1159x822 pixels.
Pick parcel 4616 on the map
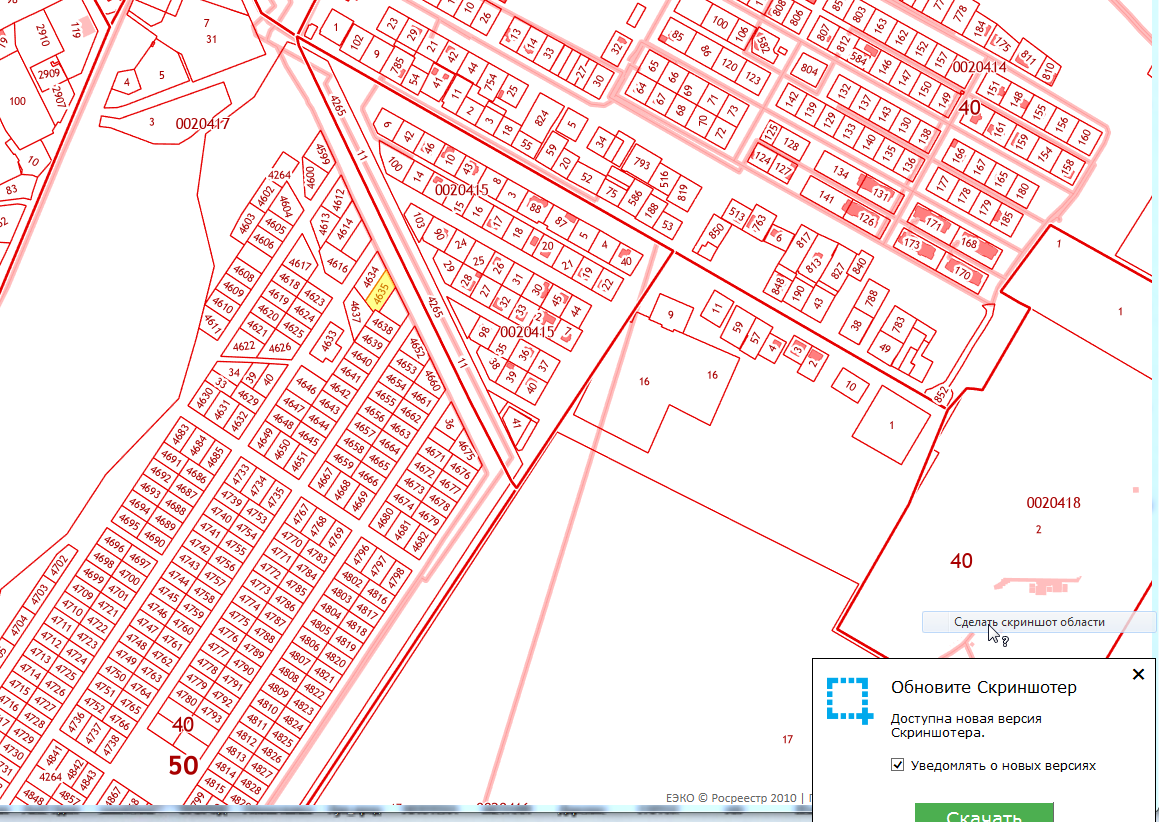click(337, 265)
